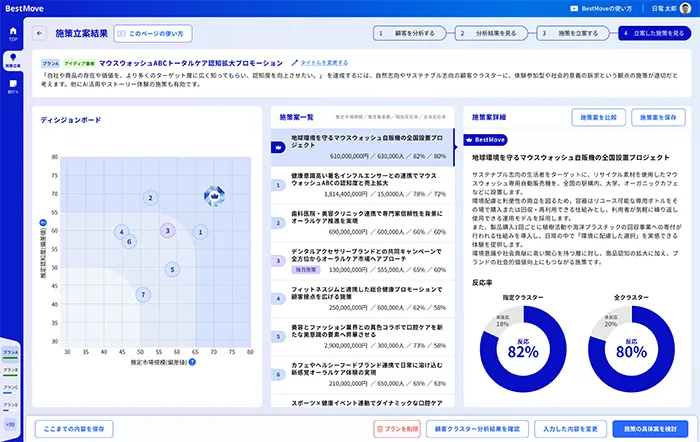Screen dimensions: 700x442
Task: Click the 施策の具体案を検討 button
Action: click(649, 427)
